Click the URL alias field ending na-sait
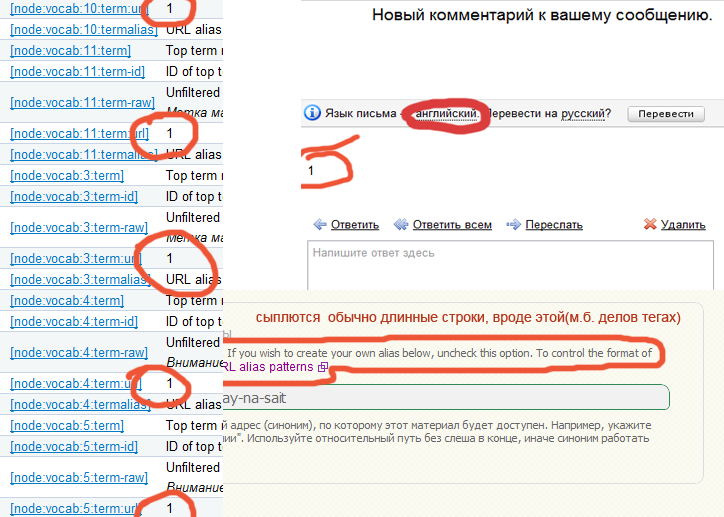Screen dimensions: 724x517 tap(446, 397)
